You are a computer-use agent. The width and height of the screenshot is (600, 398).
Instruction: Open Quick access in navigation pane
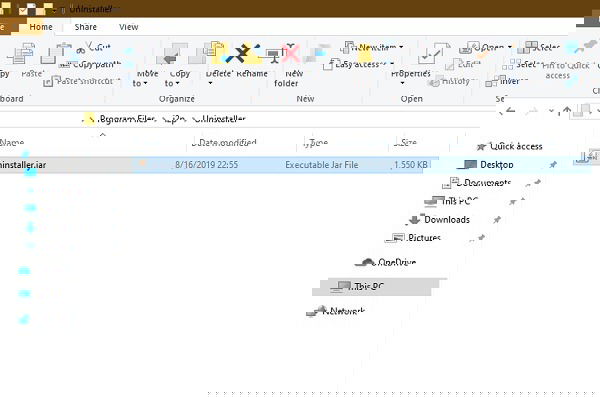pyautogui.click(x=510, y=146)
